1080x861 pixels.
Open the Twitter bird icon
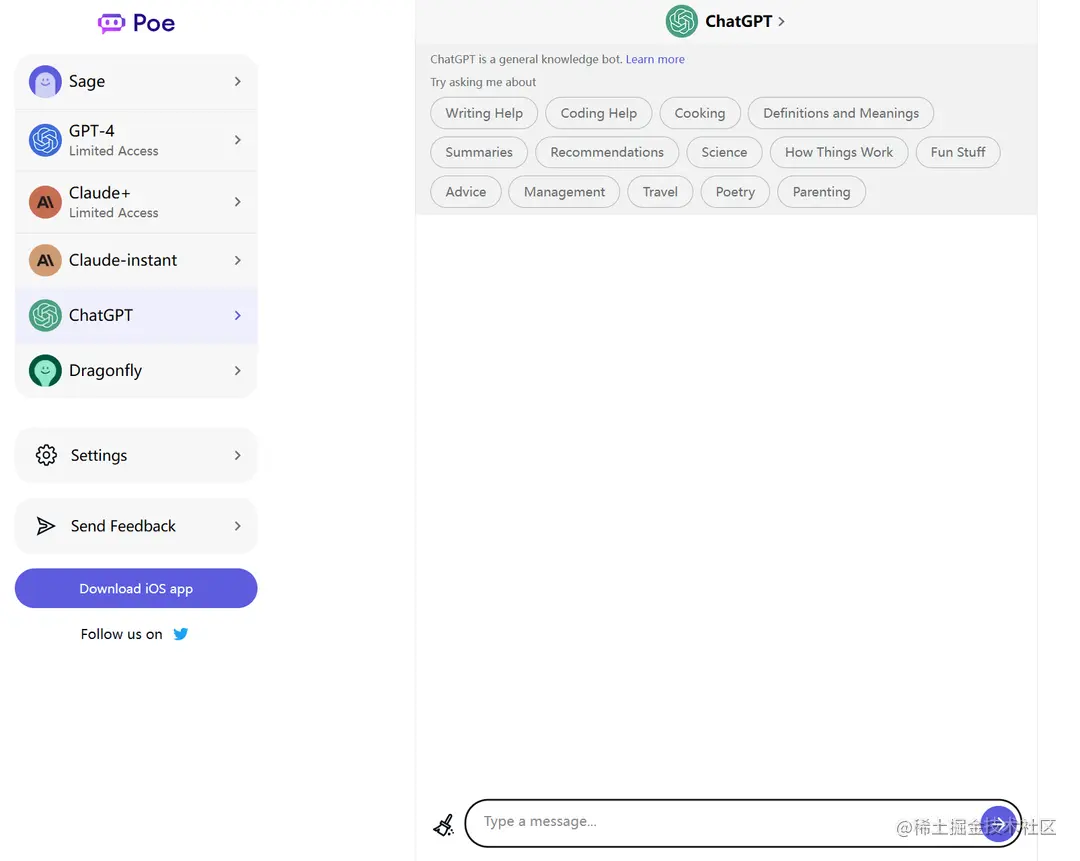click(x=180, y=634)
